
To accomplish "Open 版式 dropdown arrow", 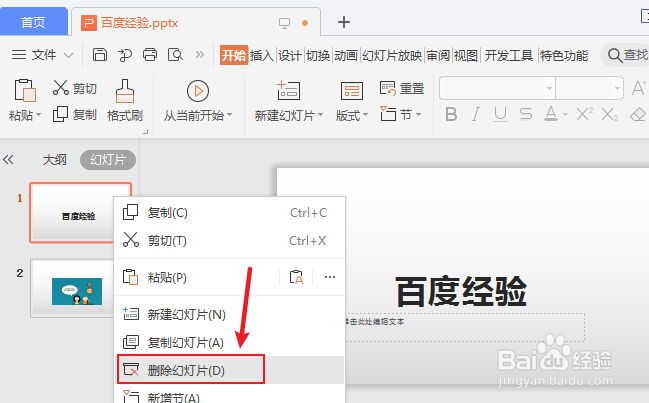I will tap(365, 115).
